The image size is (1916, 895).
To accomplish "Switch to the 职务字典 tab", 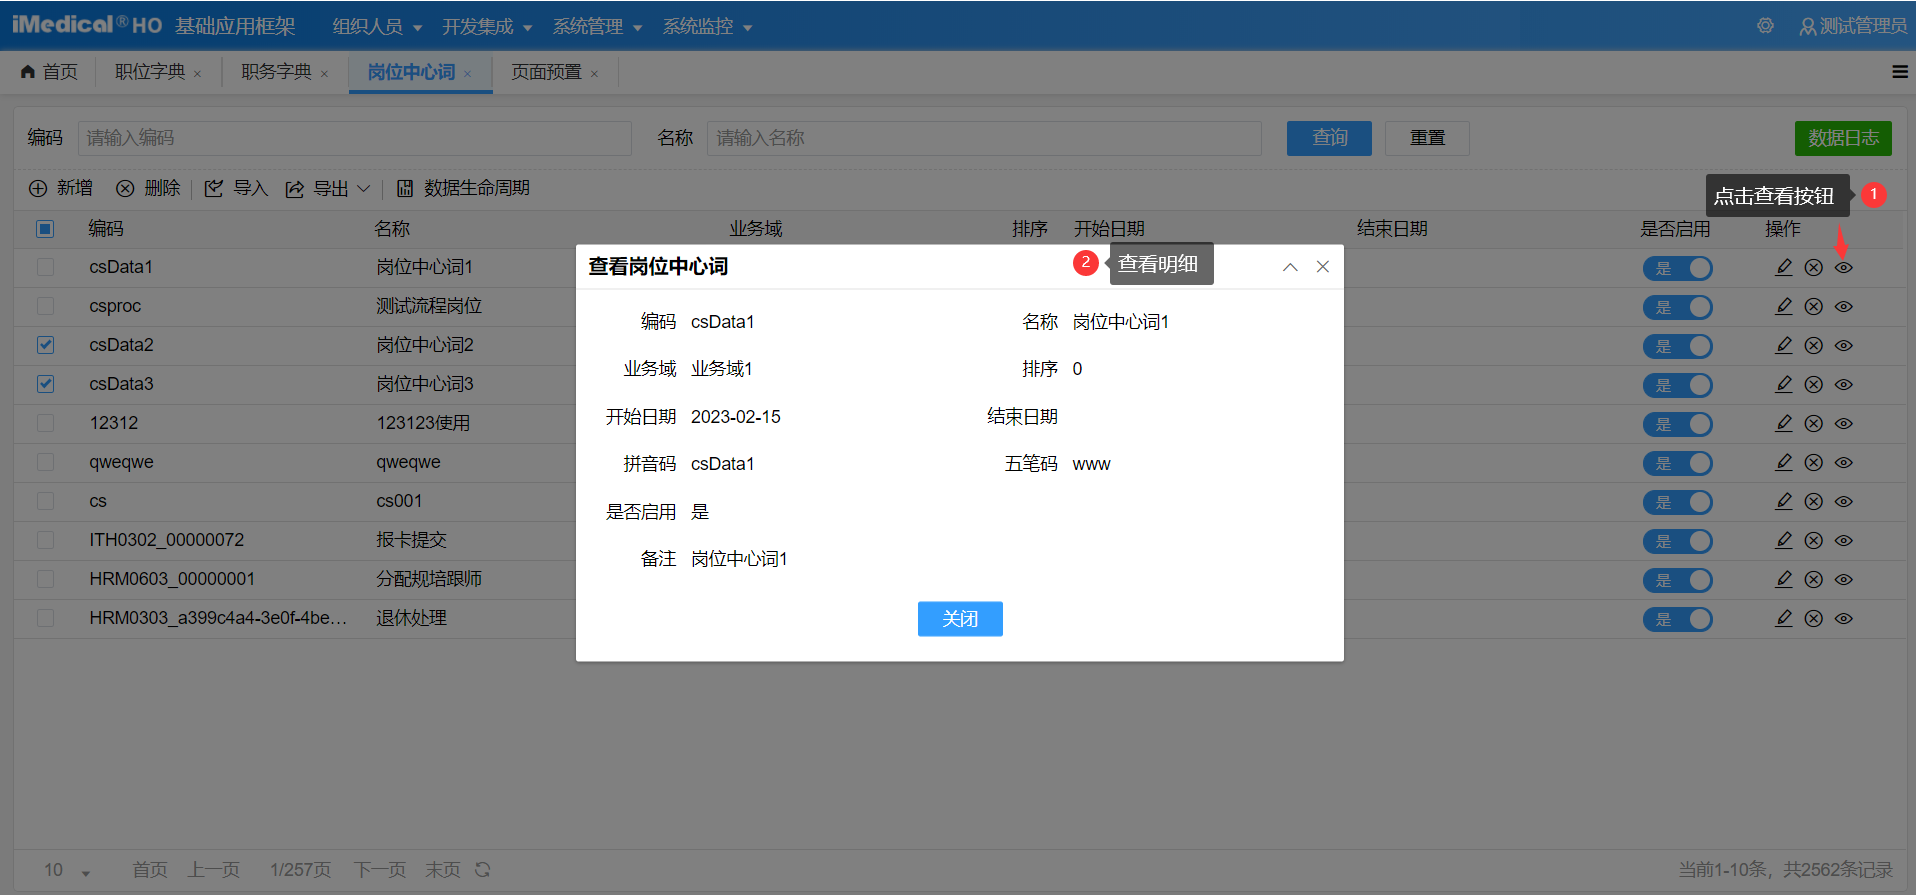I will pyautogui.click(x=277, y=72).
